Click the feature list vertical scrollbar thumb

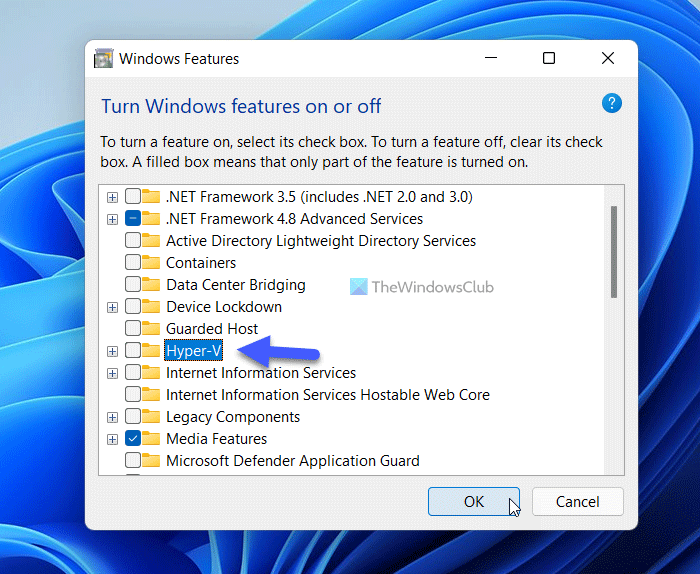coord(614,252)
